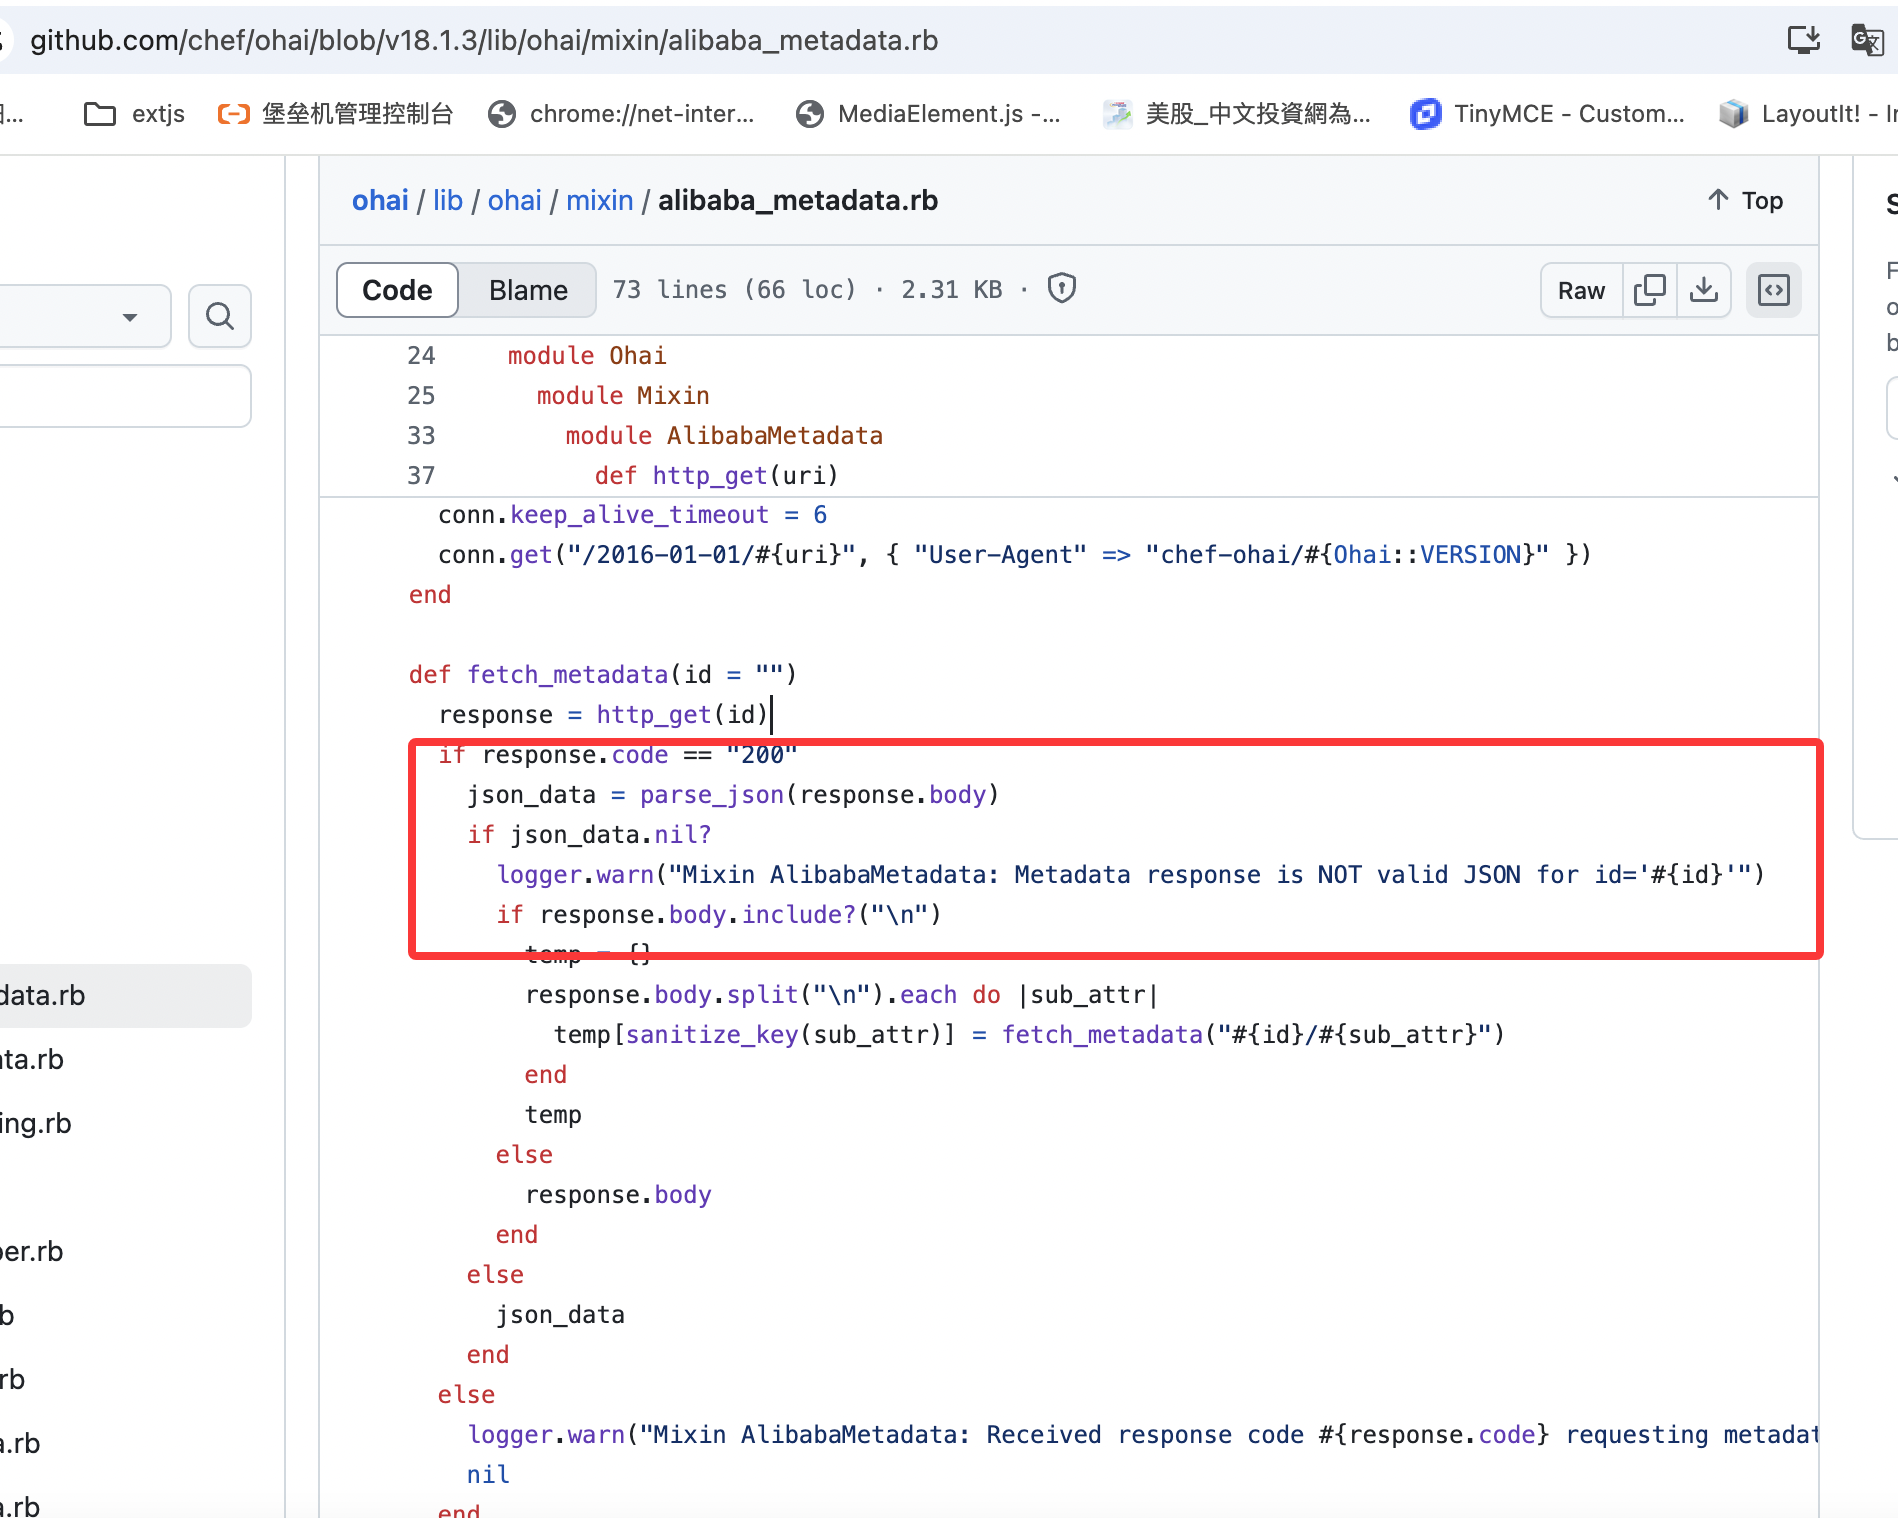Select the er.rb file in sidebar tree
Image resolution: width=1898 pixels, height=1518 pixels.
point(32,1252)
